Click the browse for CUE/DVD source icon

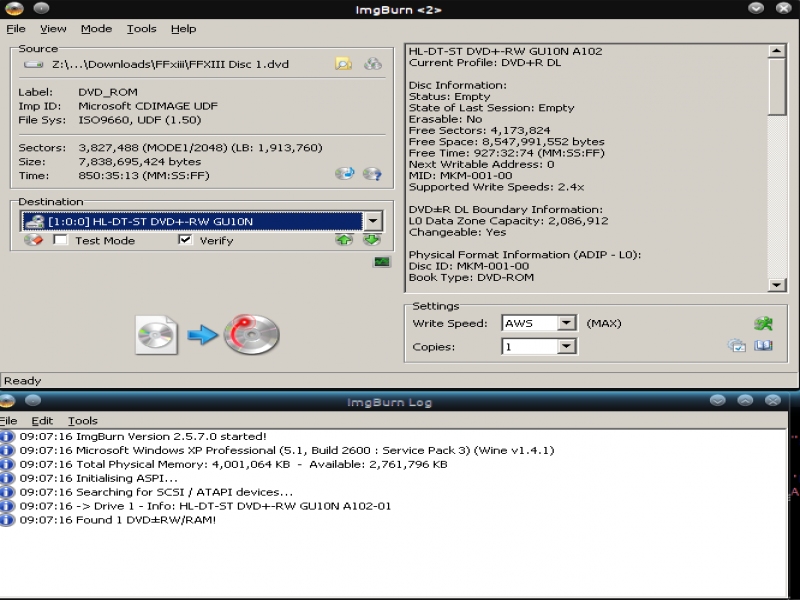[x=373, y=64]
